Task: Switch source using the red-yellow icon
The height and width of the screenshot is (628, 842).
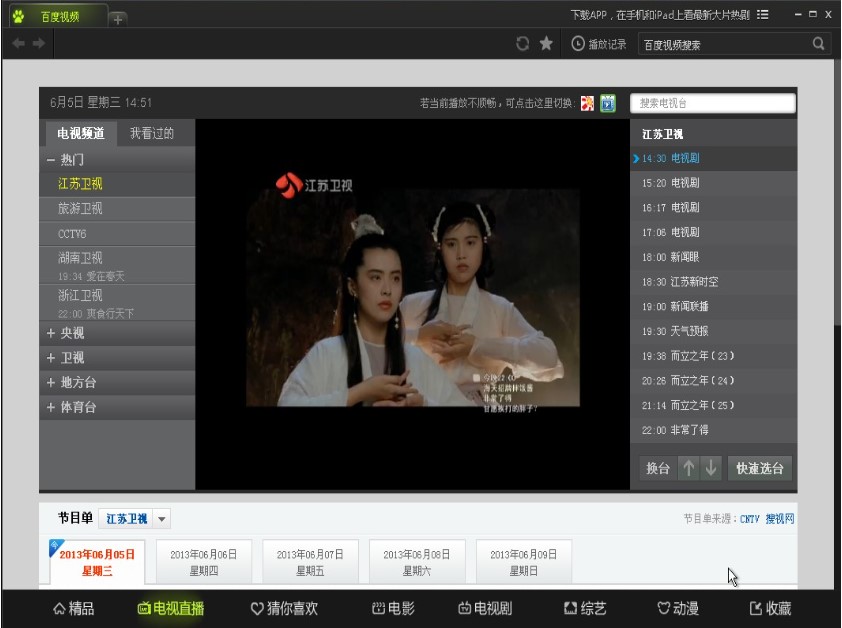Action: pyautogui.click(x=587, y=103)
